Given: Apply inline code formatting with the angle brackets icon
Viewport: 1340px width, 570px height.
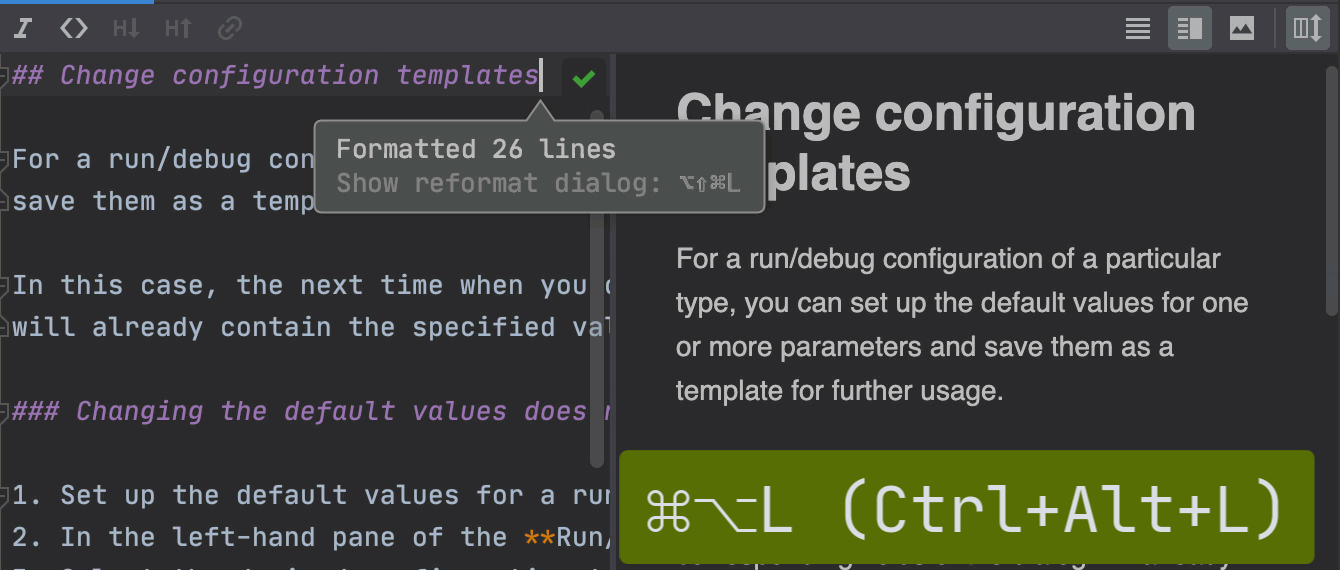Looking at the screenshot, I should (74, 28).
